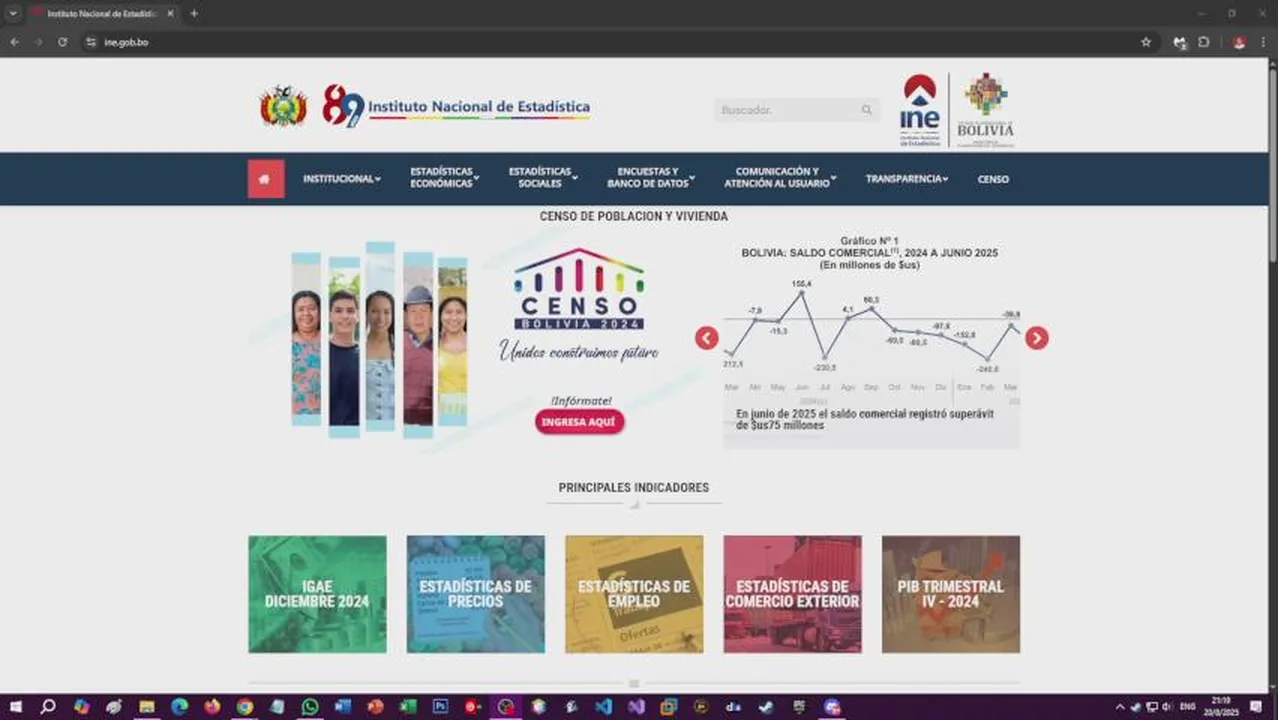Click the INE logo at top right

click(x=920, y=110)
